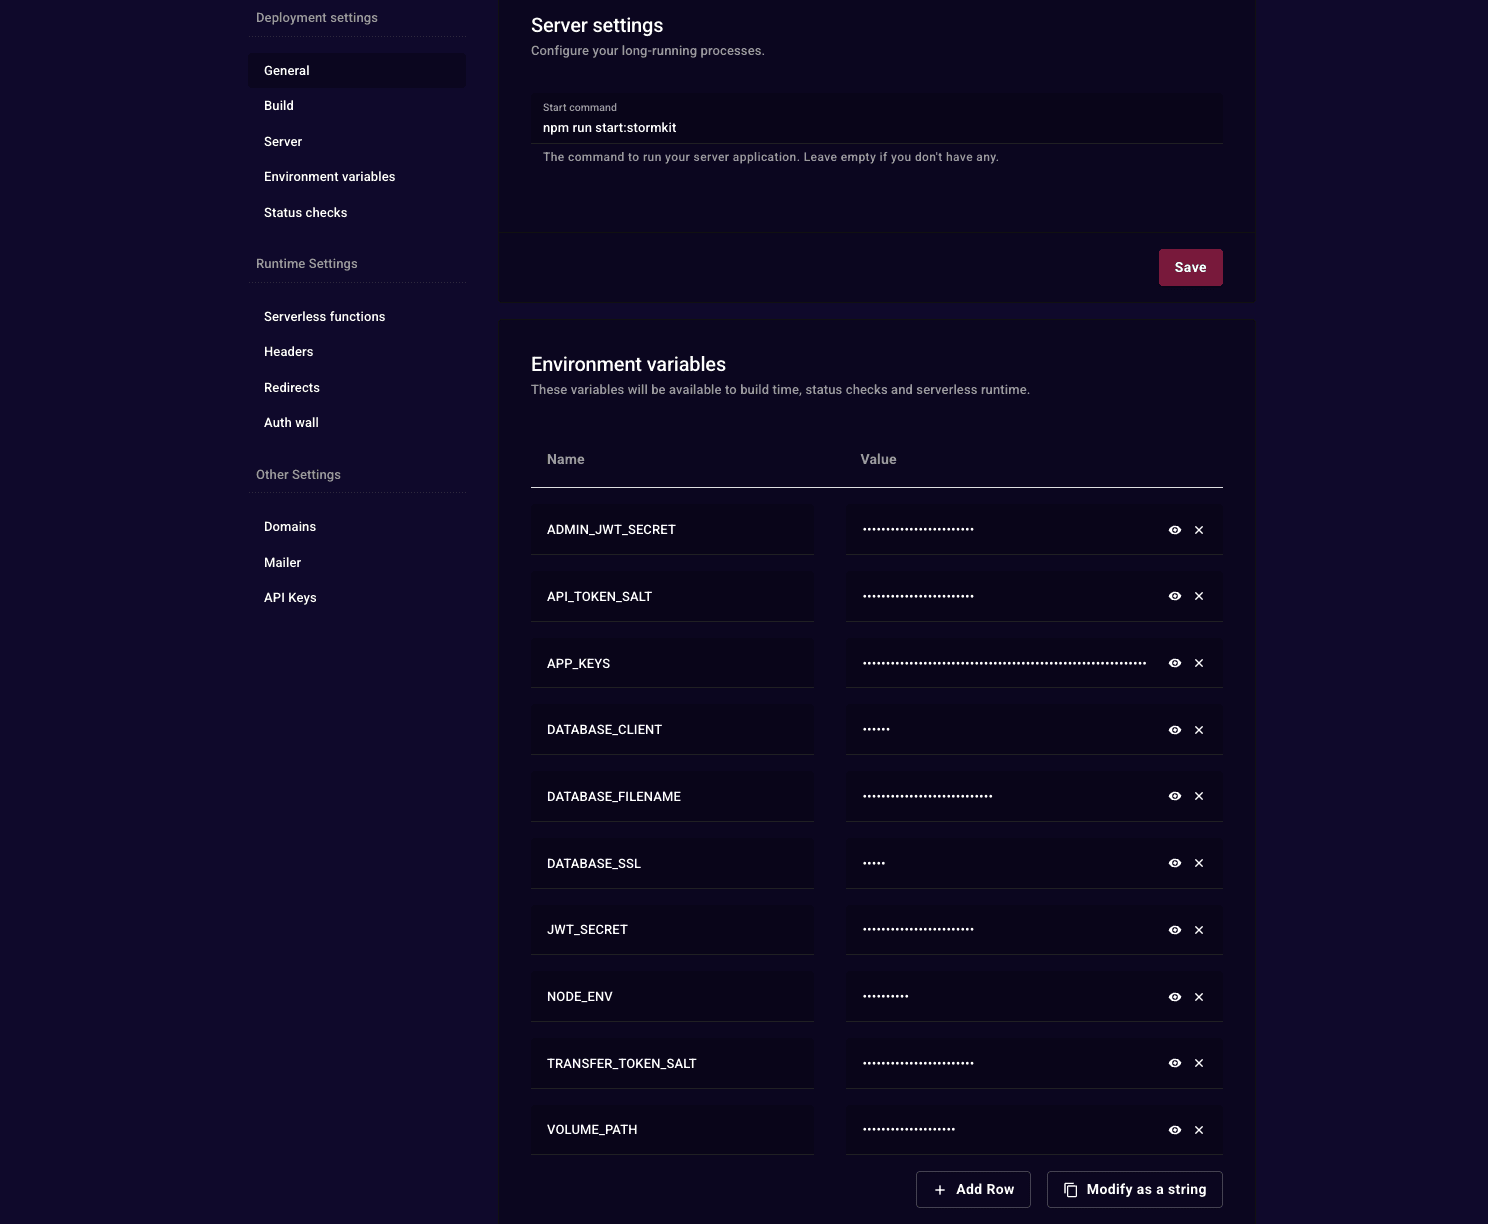Open the Domains settings section
This screenshot has width=1488, height=1224.
(x=289, y=526)
